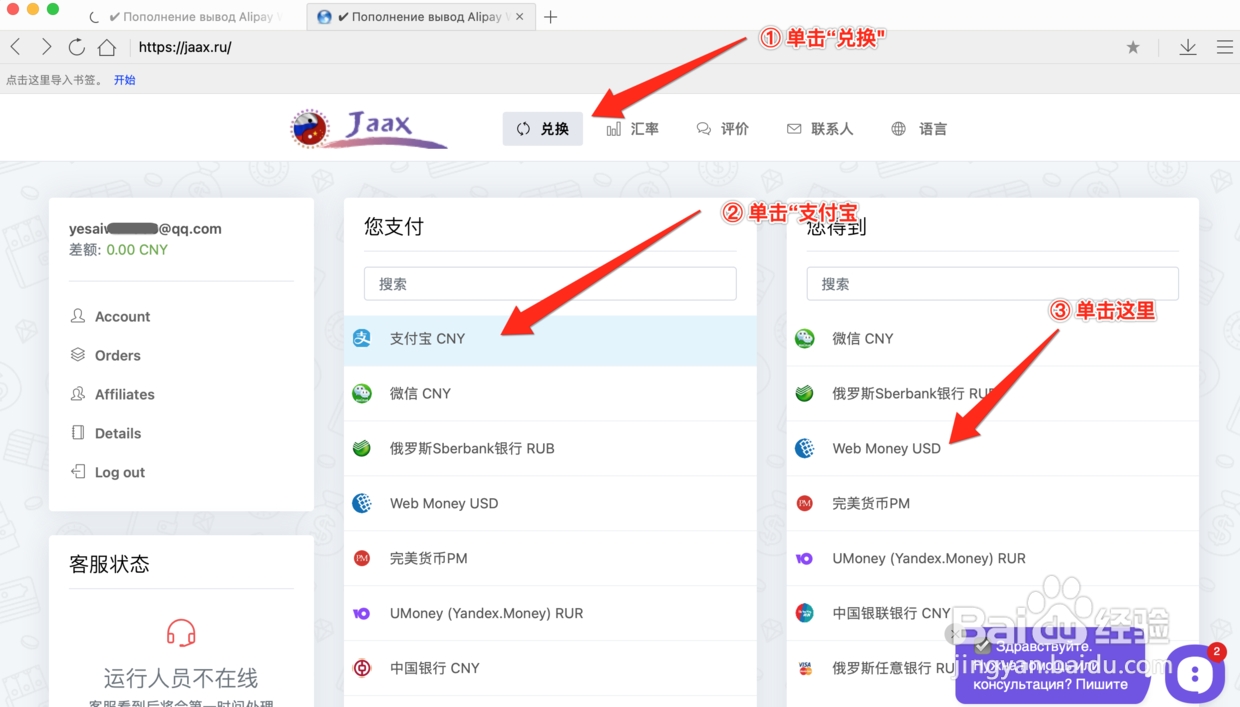Open a new tab with the plus icon

(x=550, y=16)
